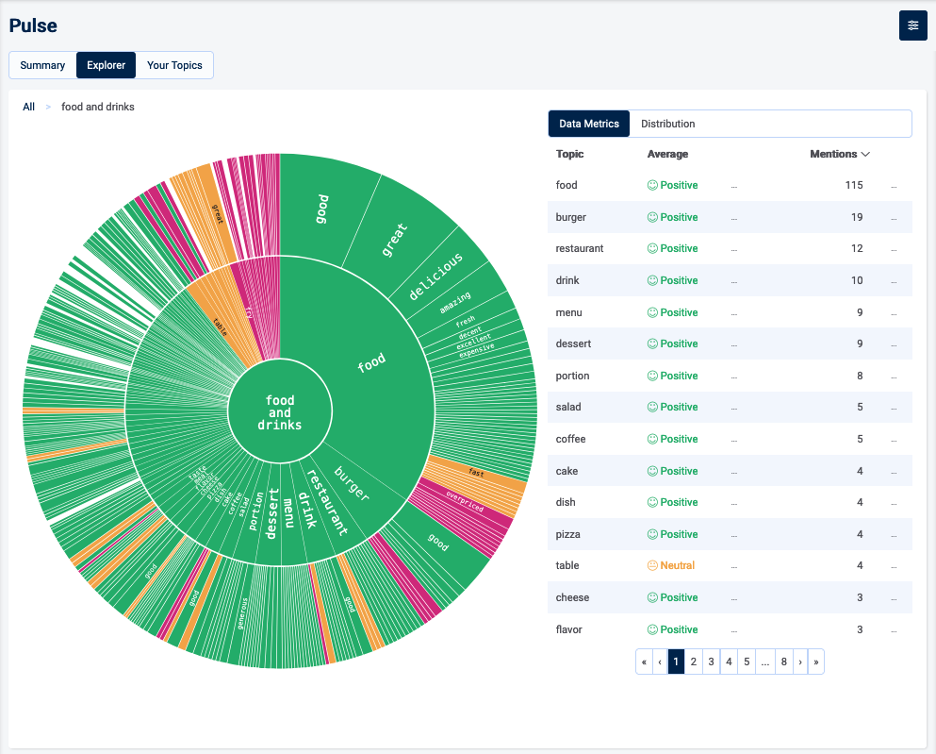The image size is (936, 754).
Task: Expand hidden pages via pagination ellipsis
Action: pyautogui.click(x=765, y=661)
